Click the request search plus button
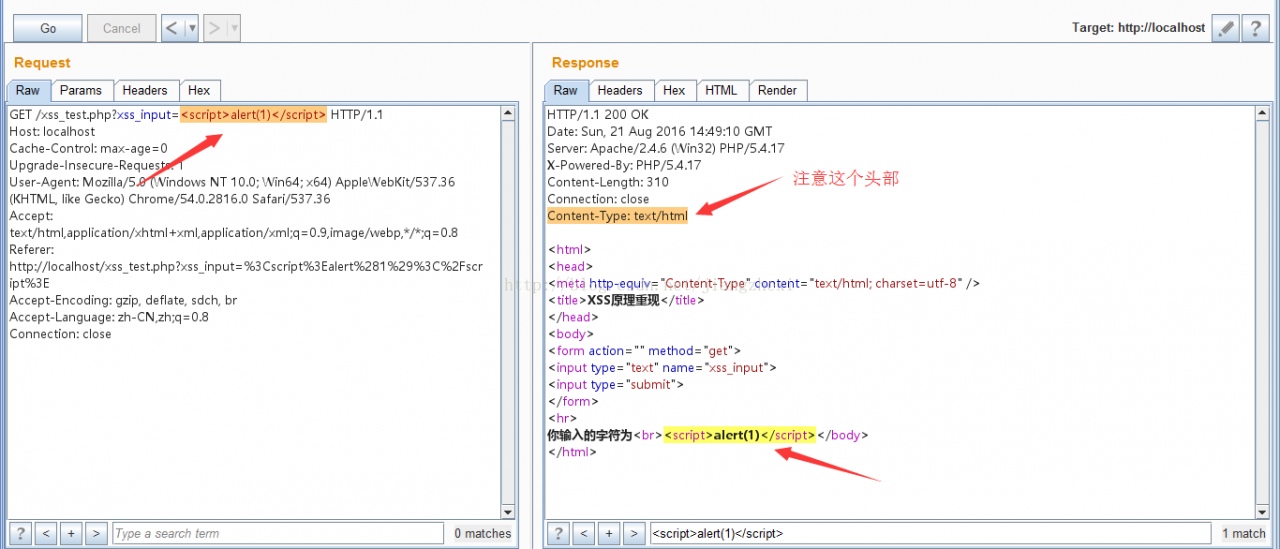 pyautogui.click(x=71, y=533)
